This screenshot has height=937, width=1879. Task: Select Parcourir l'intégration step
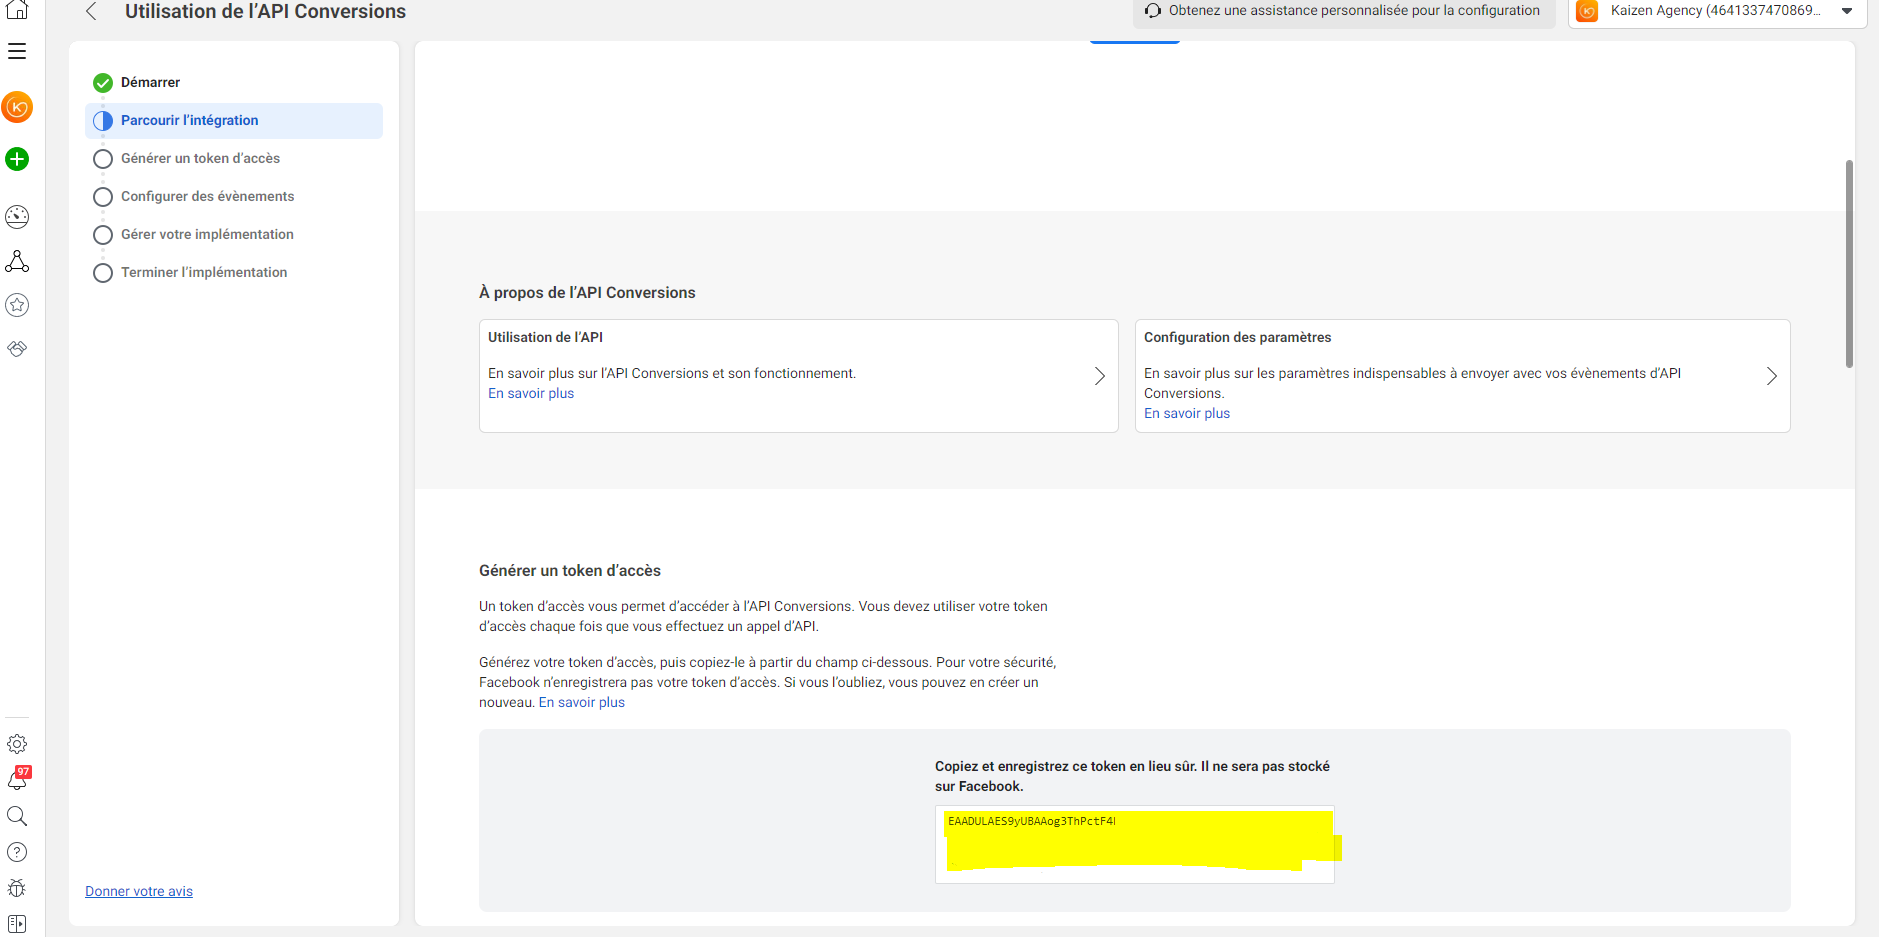click(234, 120)
